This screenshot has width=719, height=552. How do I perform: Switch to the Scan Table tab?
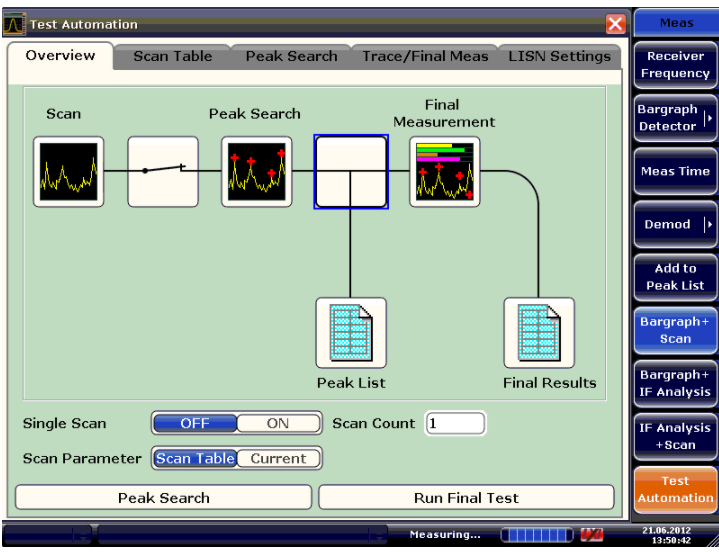tap(172, 57)
